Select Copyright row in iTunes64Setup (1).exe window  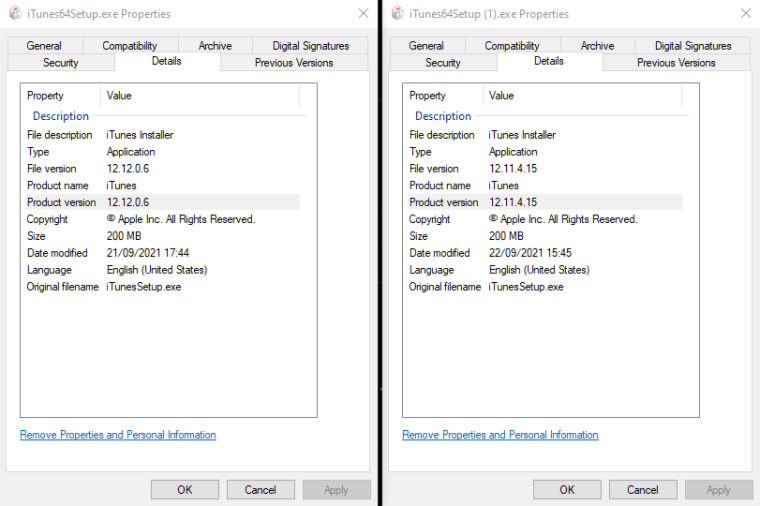click(545, 219)
